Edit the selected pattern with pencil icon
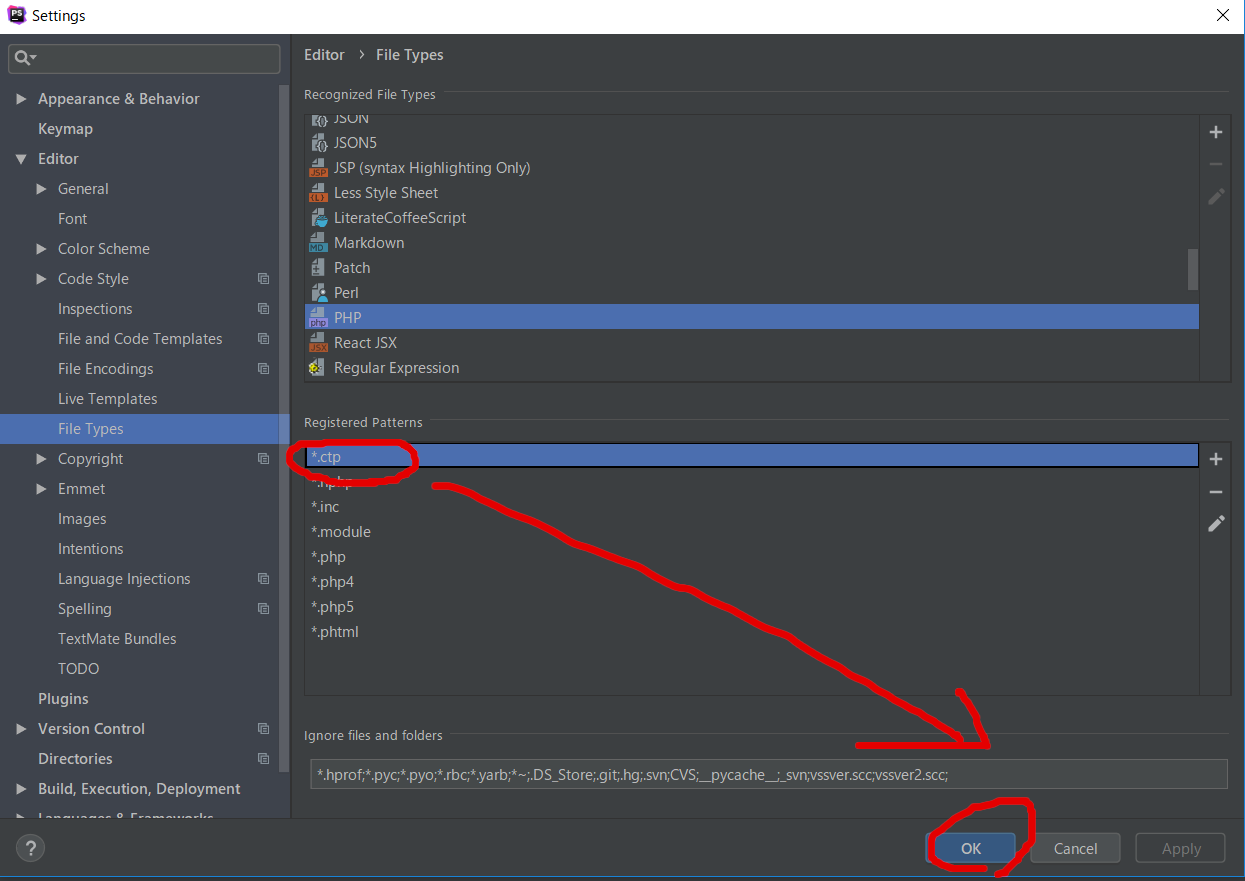Screen dimensions: 1245x881 pyautogui.click(x=1216, y=524)
